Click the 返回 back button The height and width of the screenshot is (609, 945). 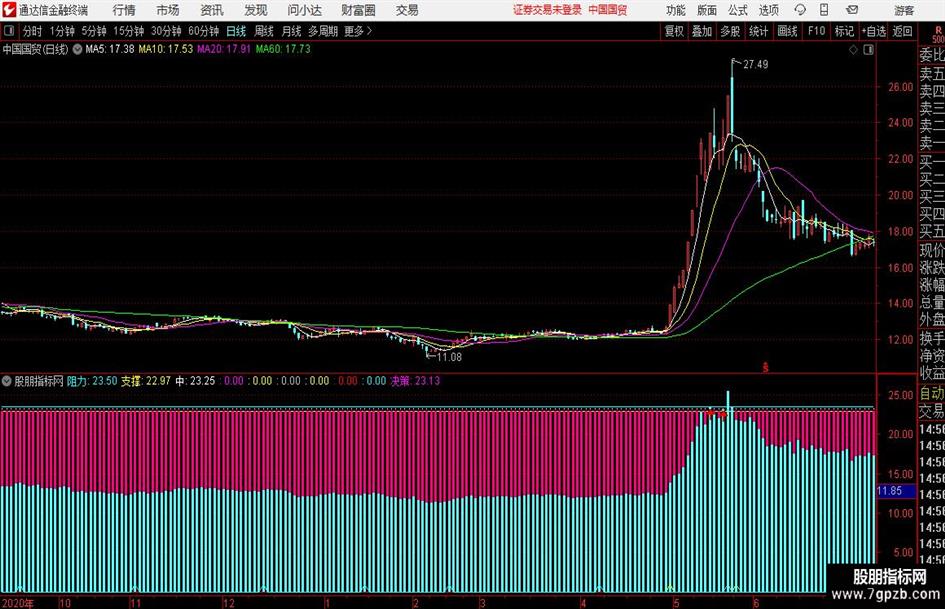pyautogui.click(x=902, y=31)
